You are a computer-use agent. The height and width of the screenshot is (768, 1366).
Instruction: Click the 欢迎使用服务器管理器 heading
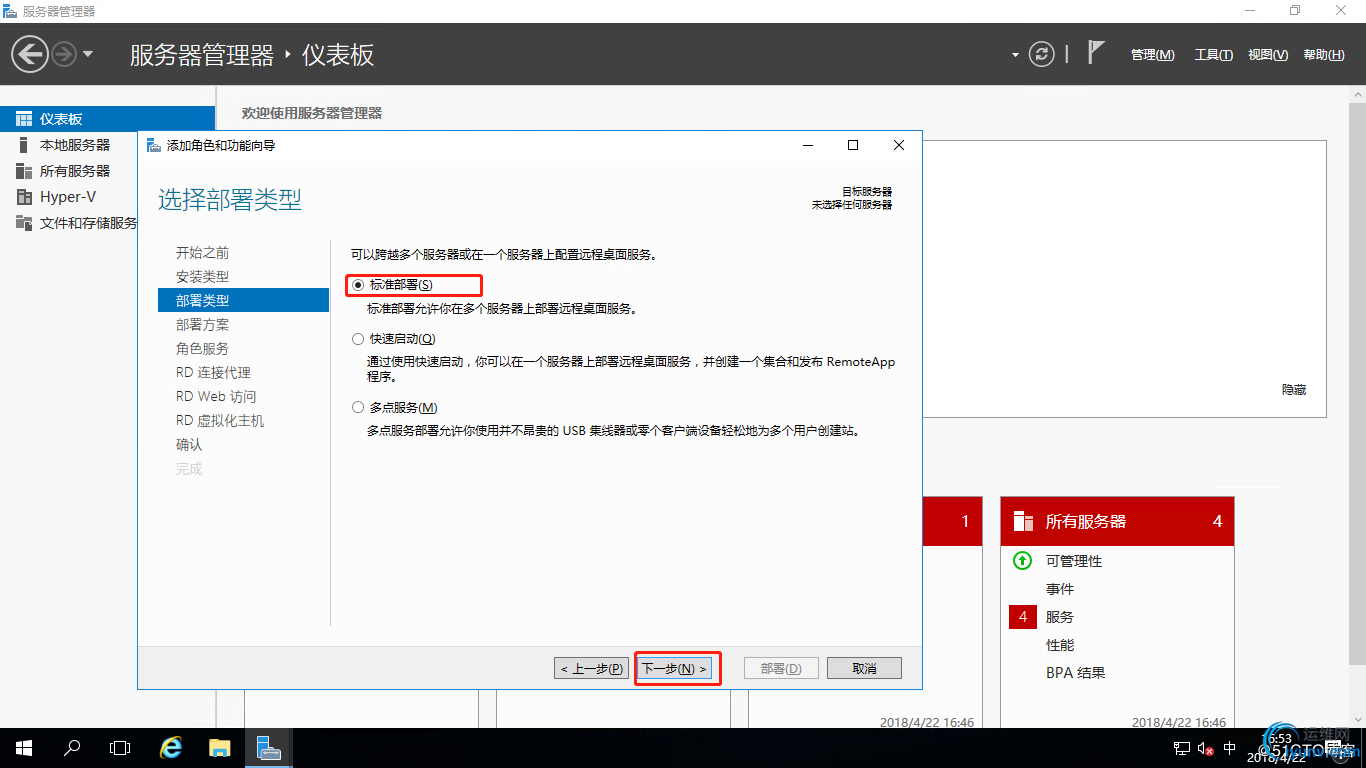pos(312,114)
